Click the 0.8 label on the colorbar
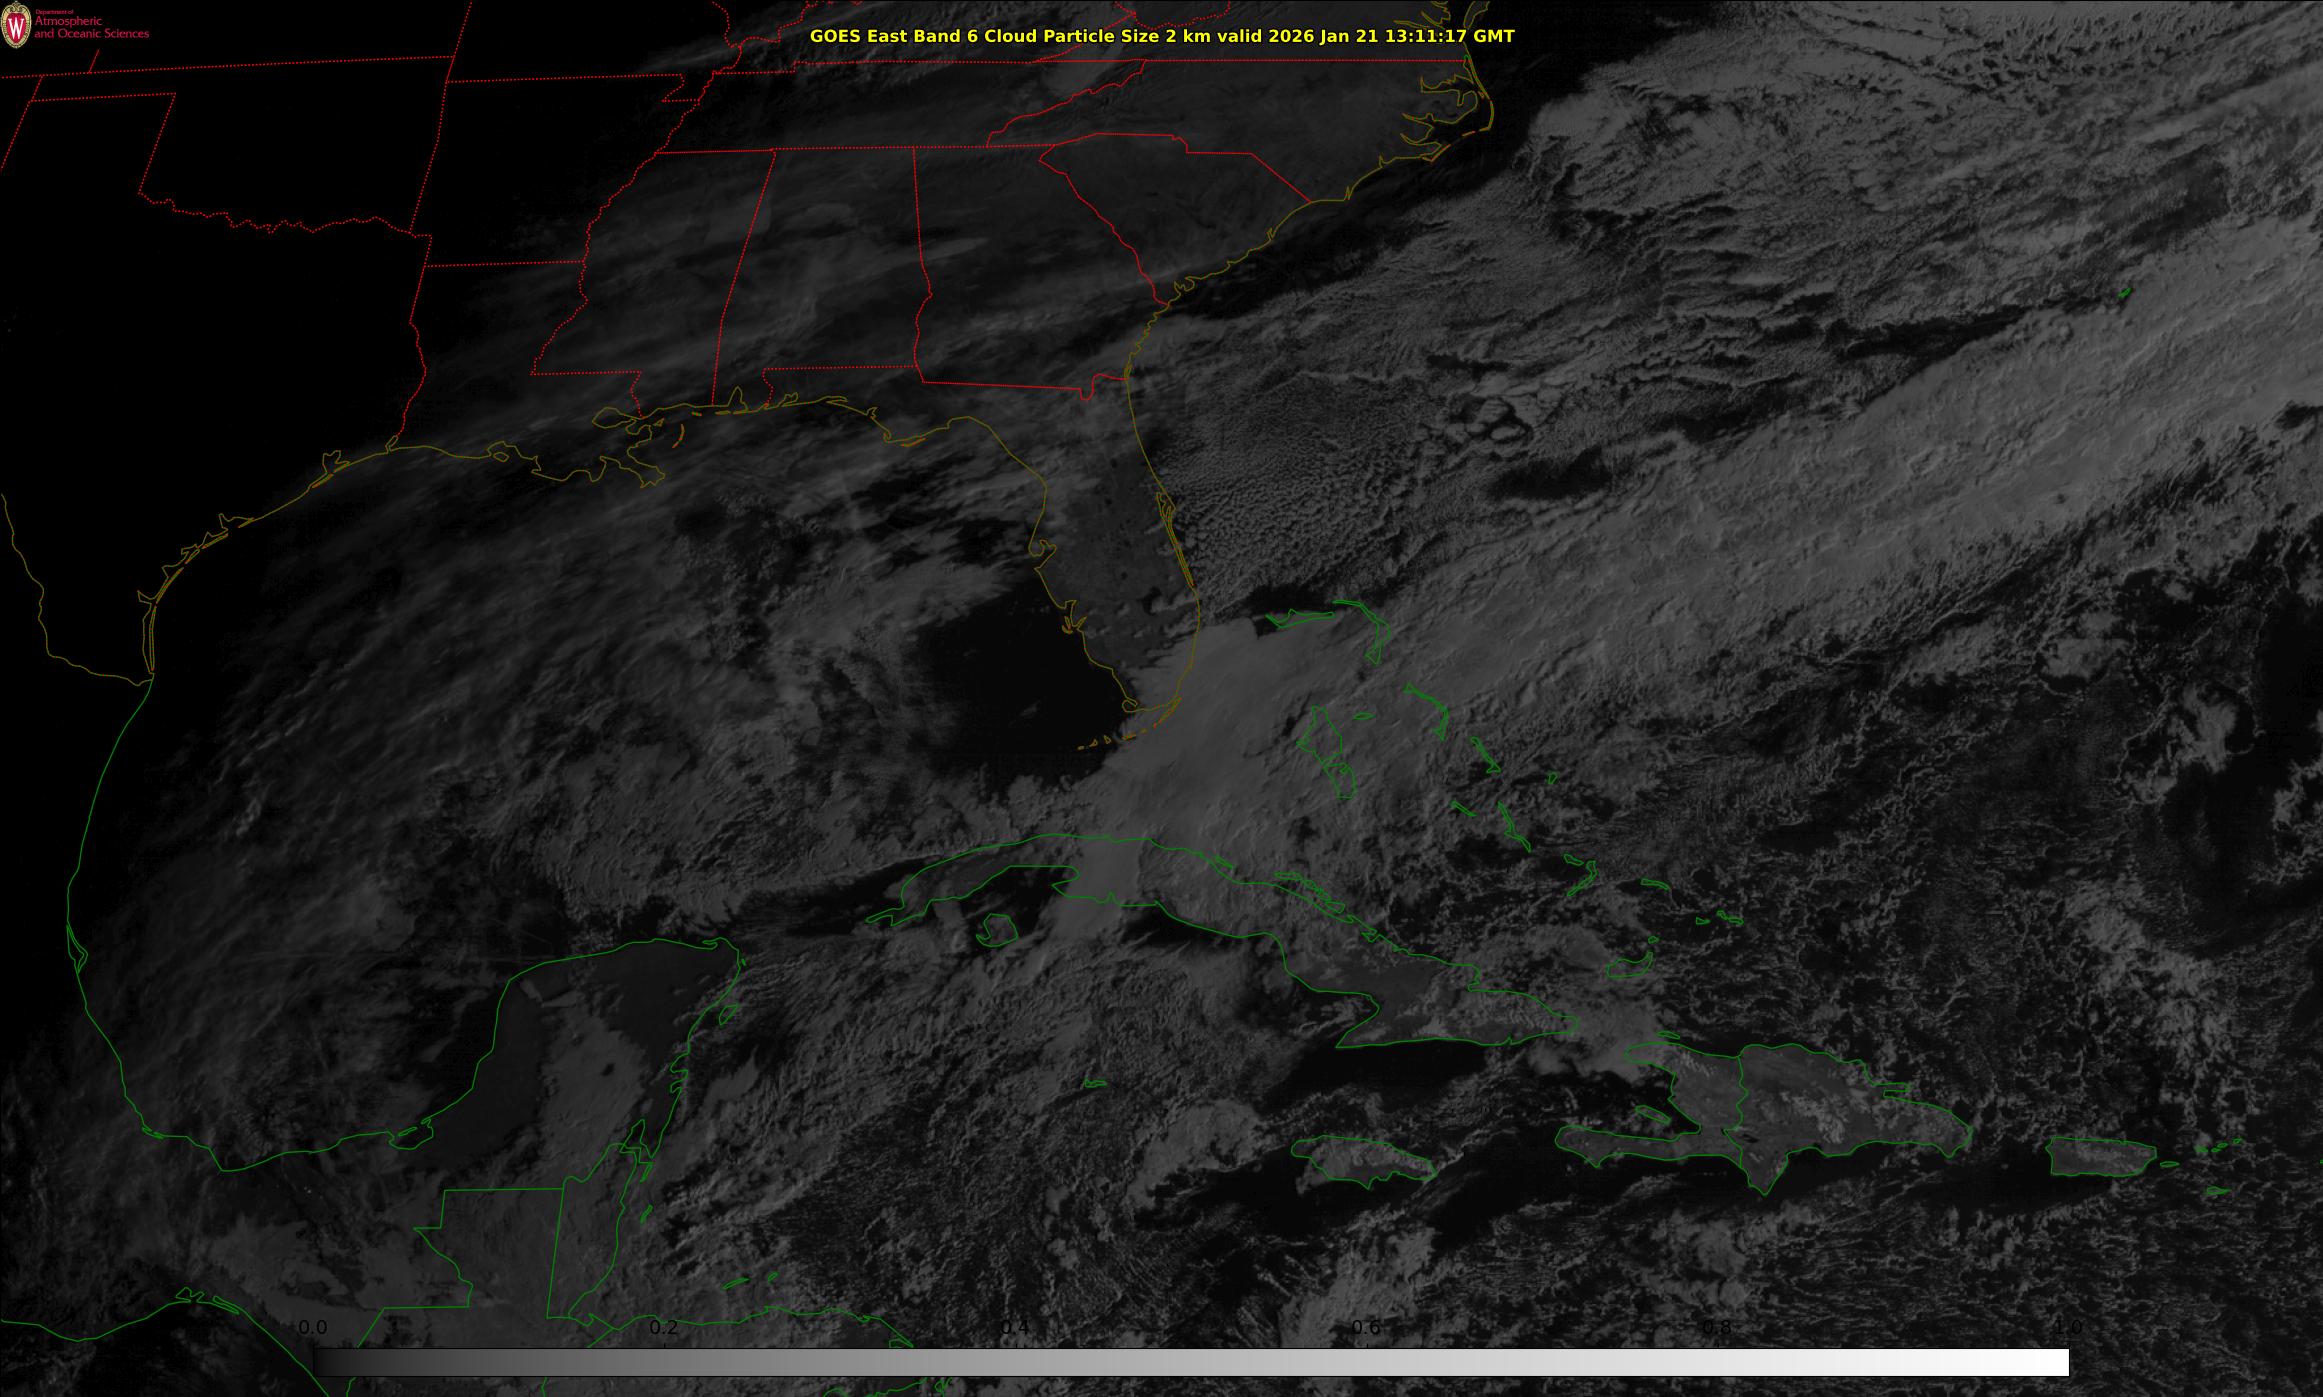Viewport: 2323px width, 1397px height. point(1717,1327)
